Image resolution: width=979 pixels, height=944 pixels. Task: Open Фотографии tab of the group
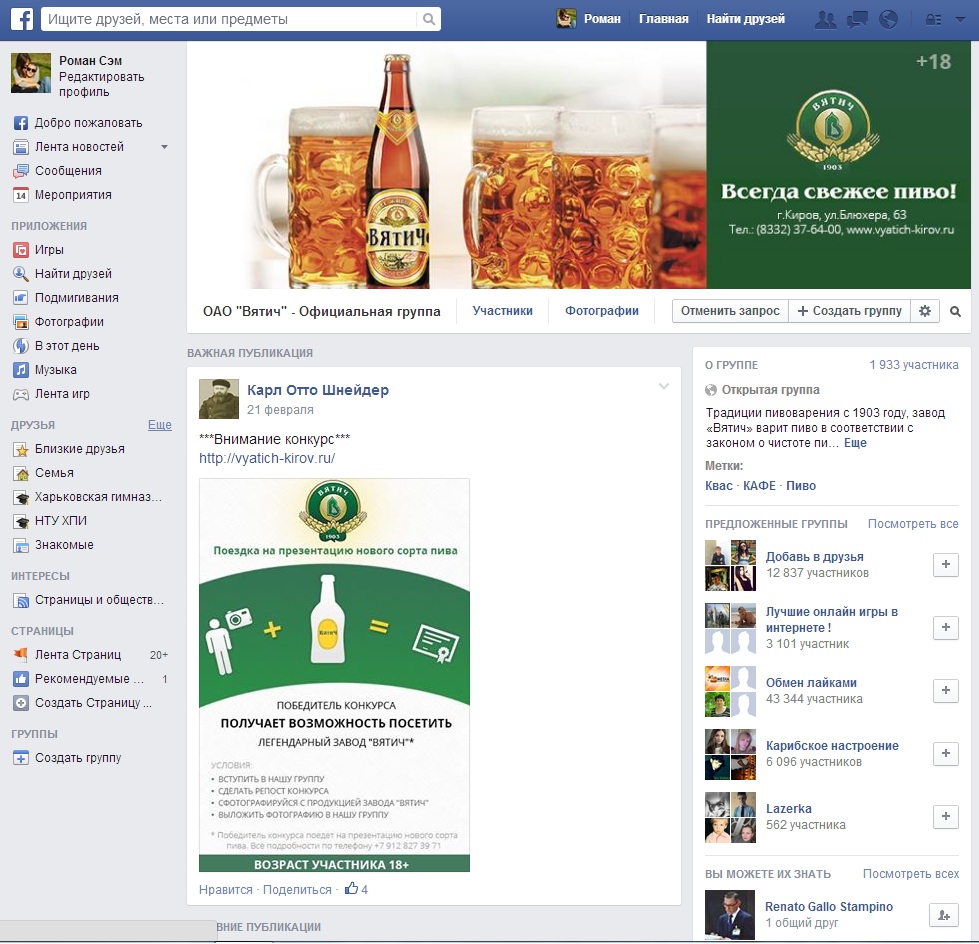click(x=601, y=311)
